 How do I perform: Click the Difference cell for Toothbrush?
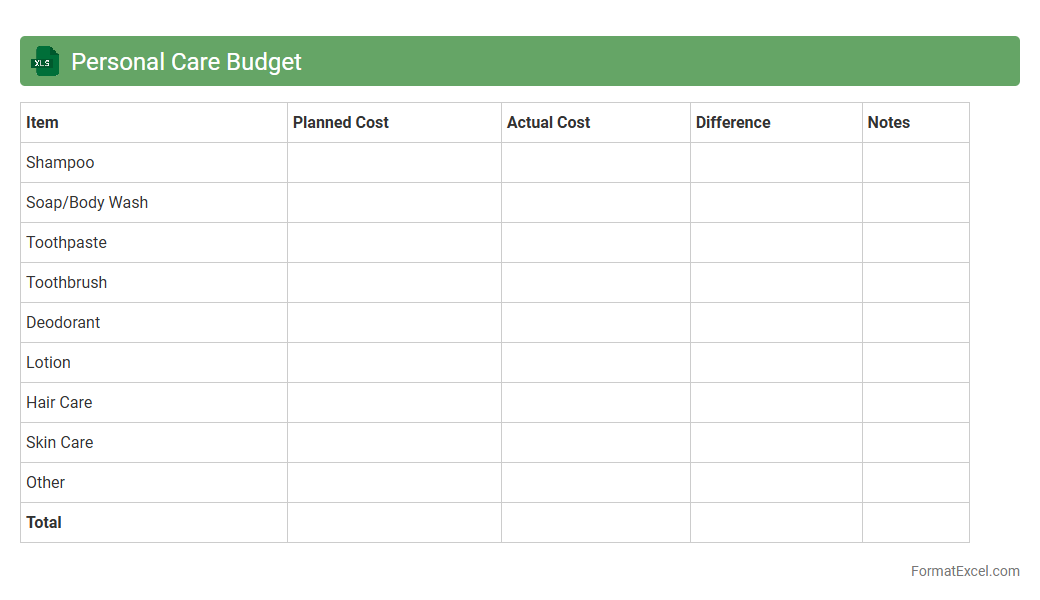pos(776,283)
